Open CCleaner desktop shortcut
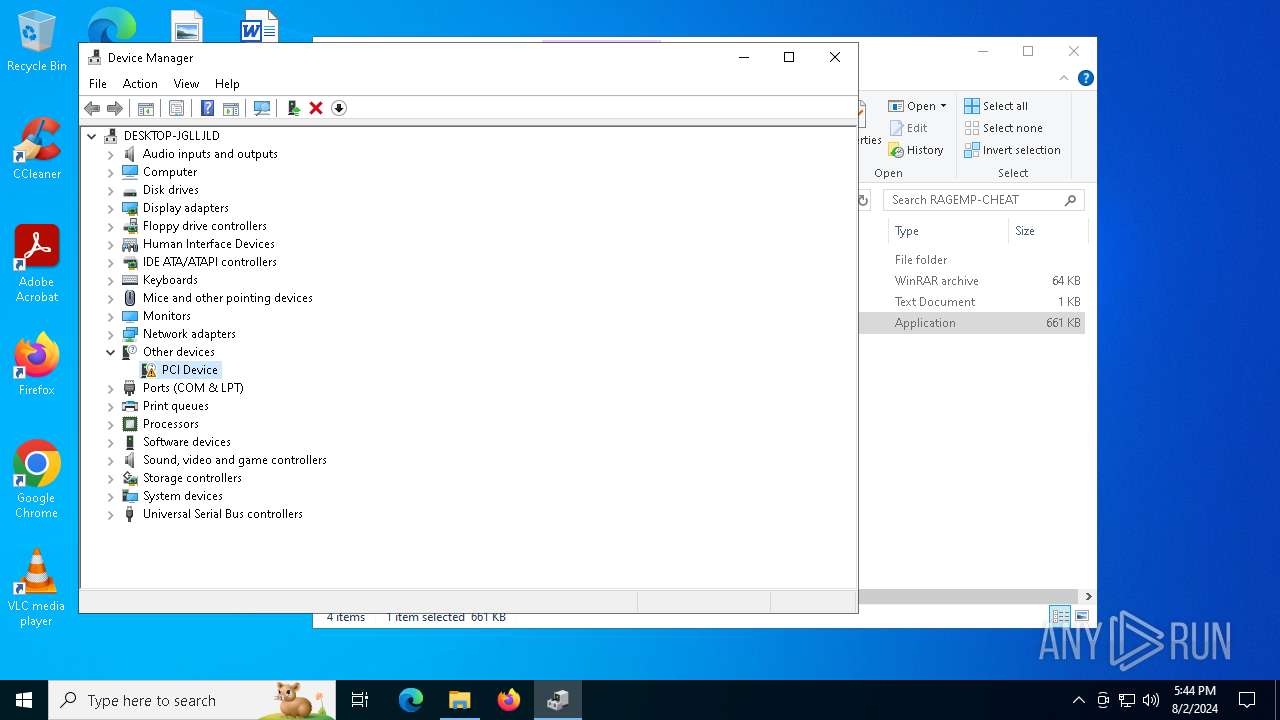This screenshot has width=1280, height=720. click(x=37, y=148)
